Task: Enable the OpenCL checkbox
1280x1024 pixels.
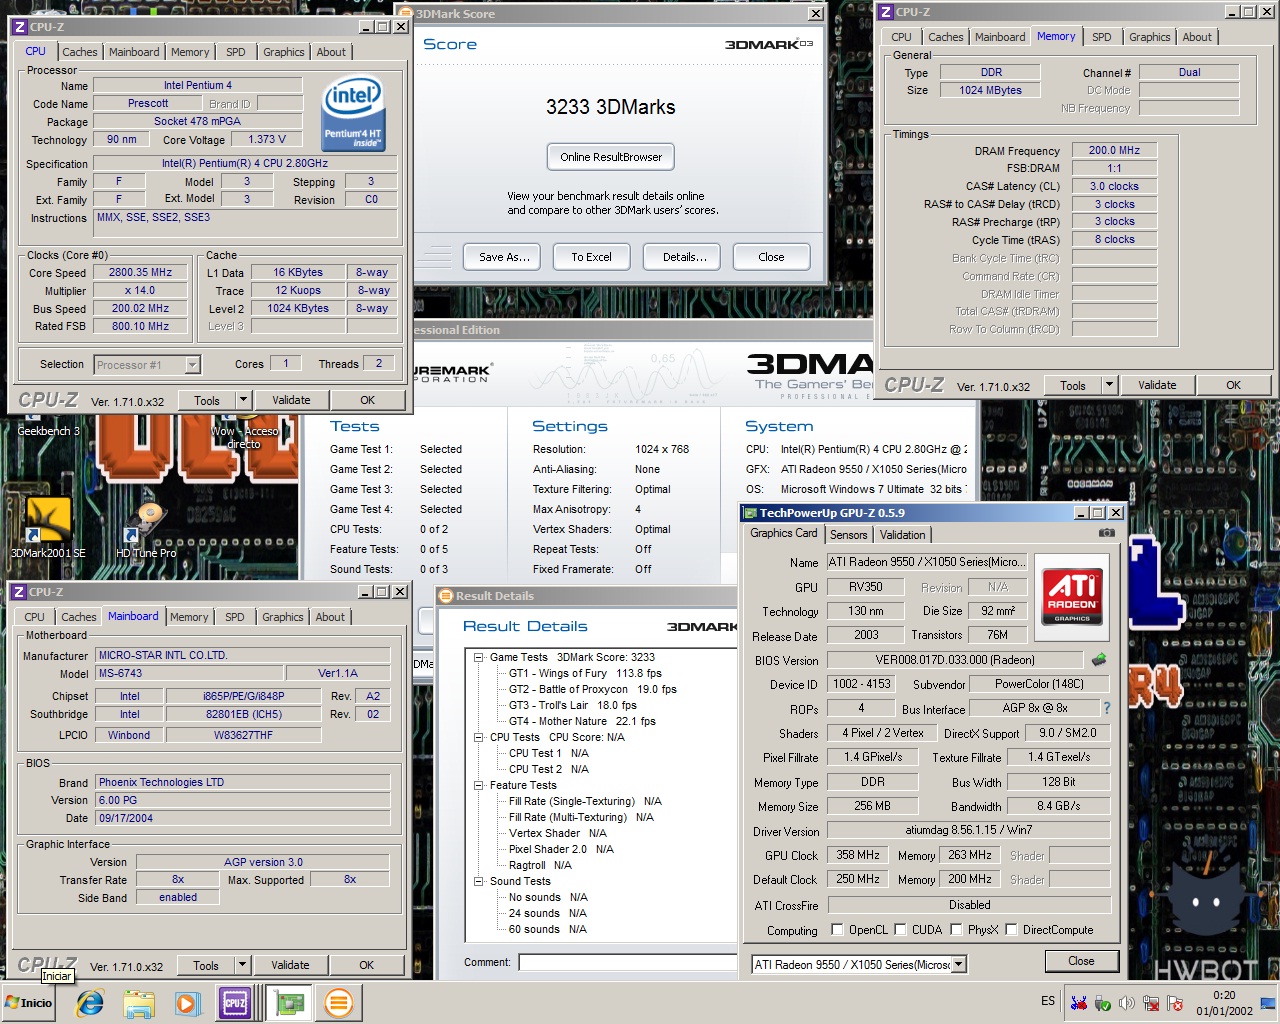Action: pyautogui.click(x=837, y=929)
